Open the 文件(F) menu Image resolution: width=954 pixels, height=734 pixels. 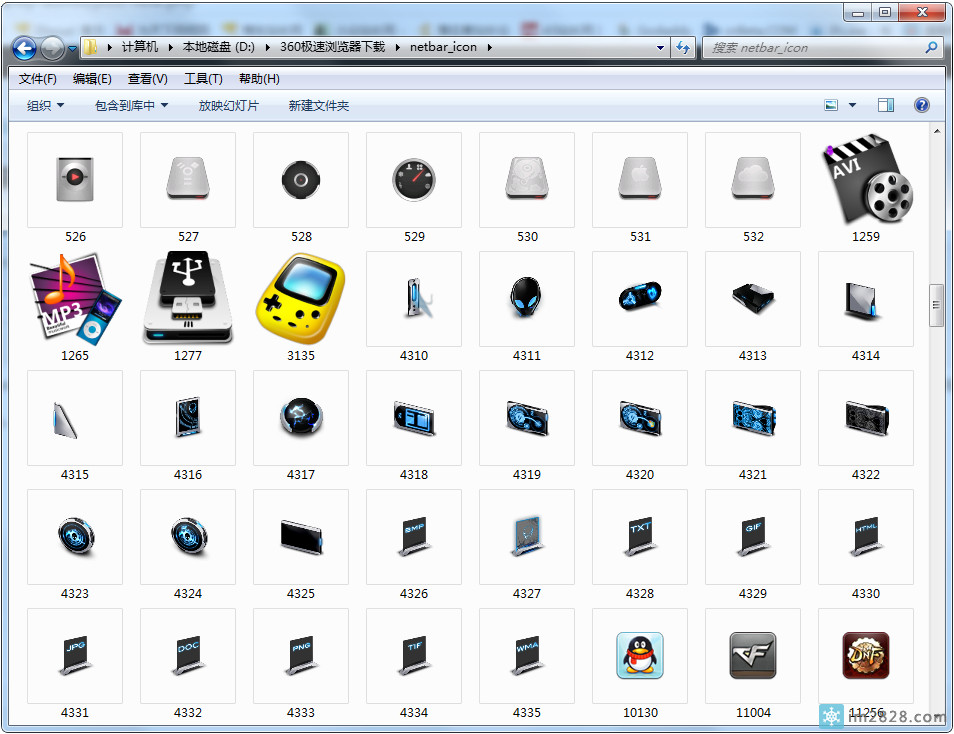(x=38, y=79)
